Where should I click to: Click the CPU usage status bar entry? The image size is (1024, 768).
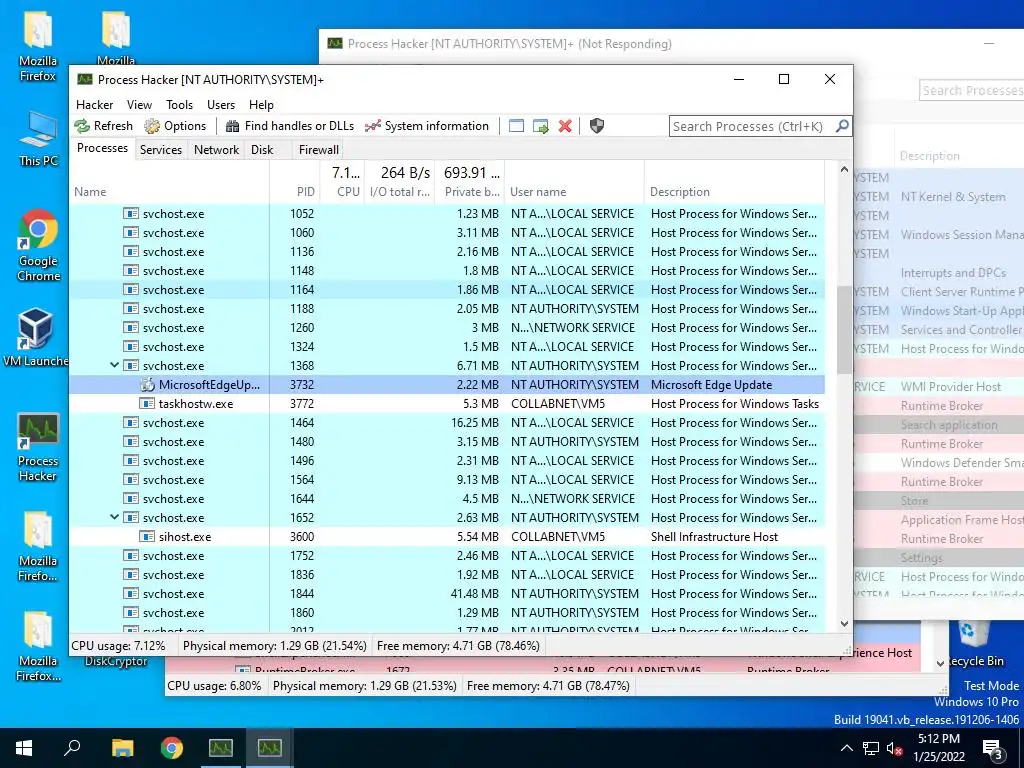(x=118, y=646)
